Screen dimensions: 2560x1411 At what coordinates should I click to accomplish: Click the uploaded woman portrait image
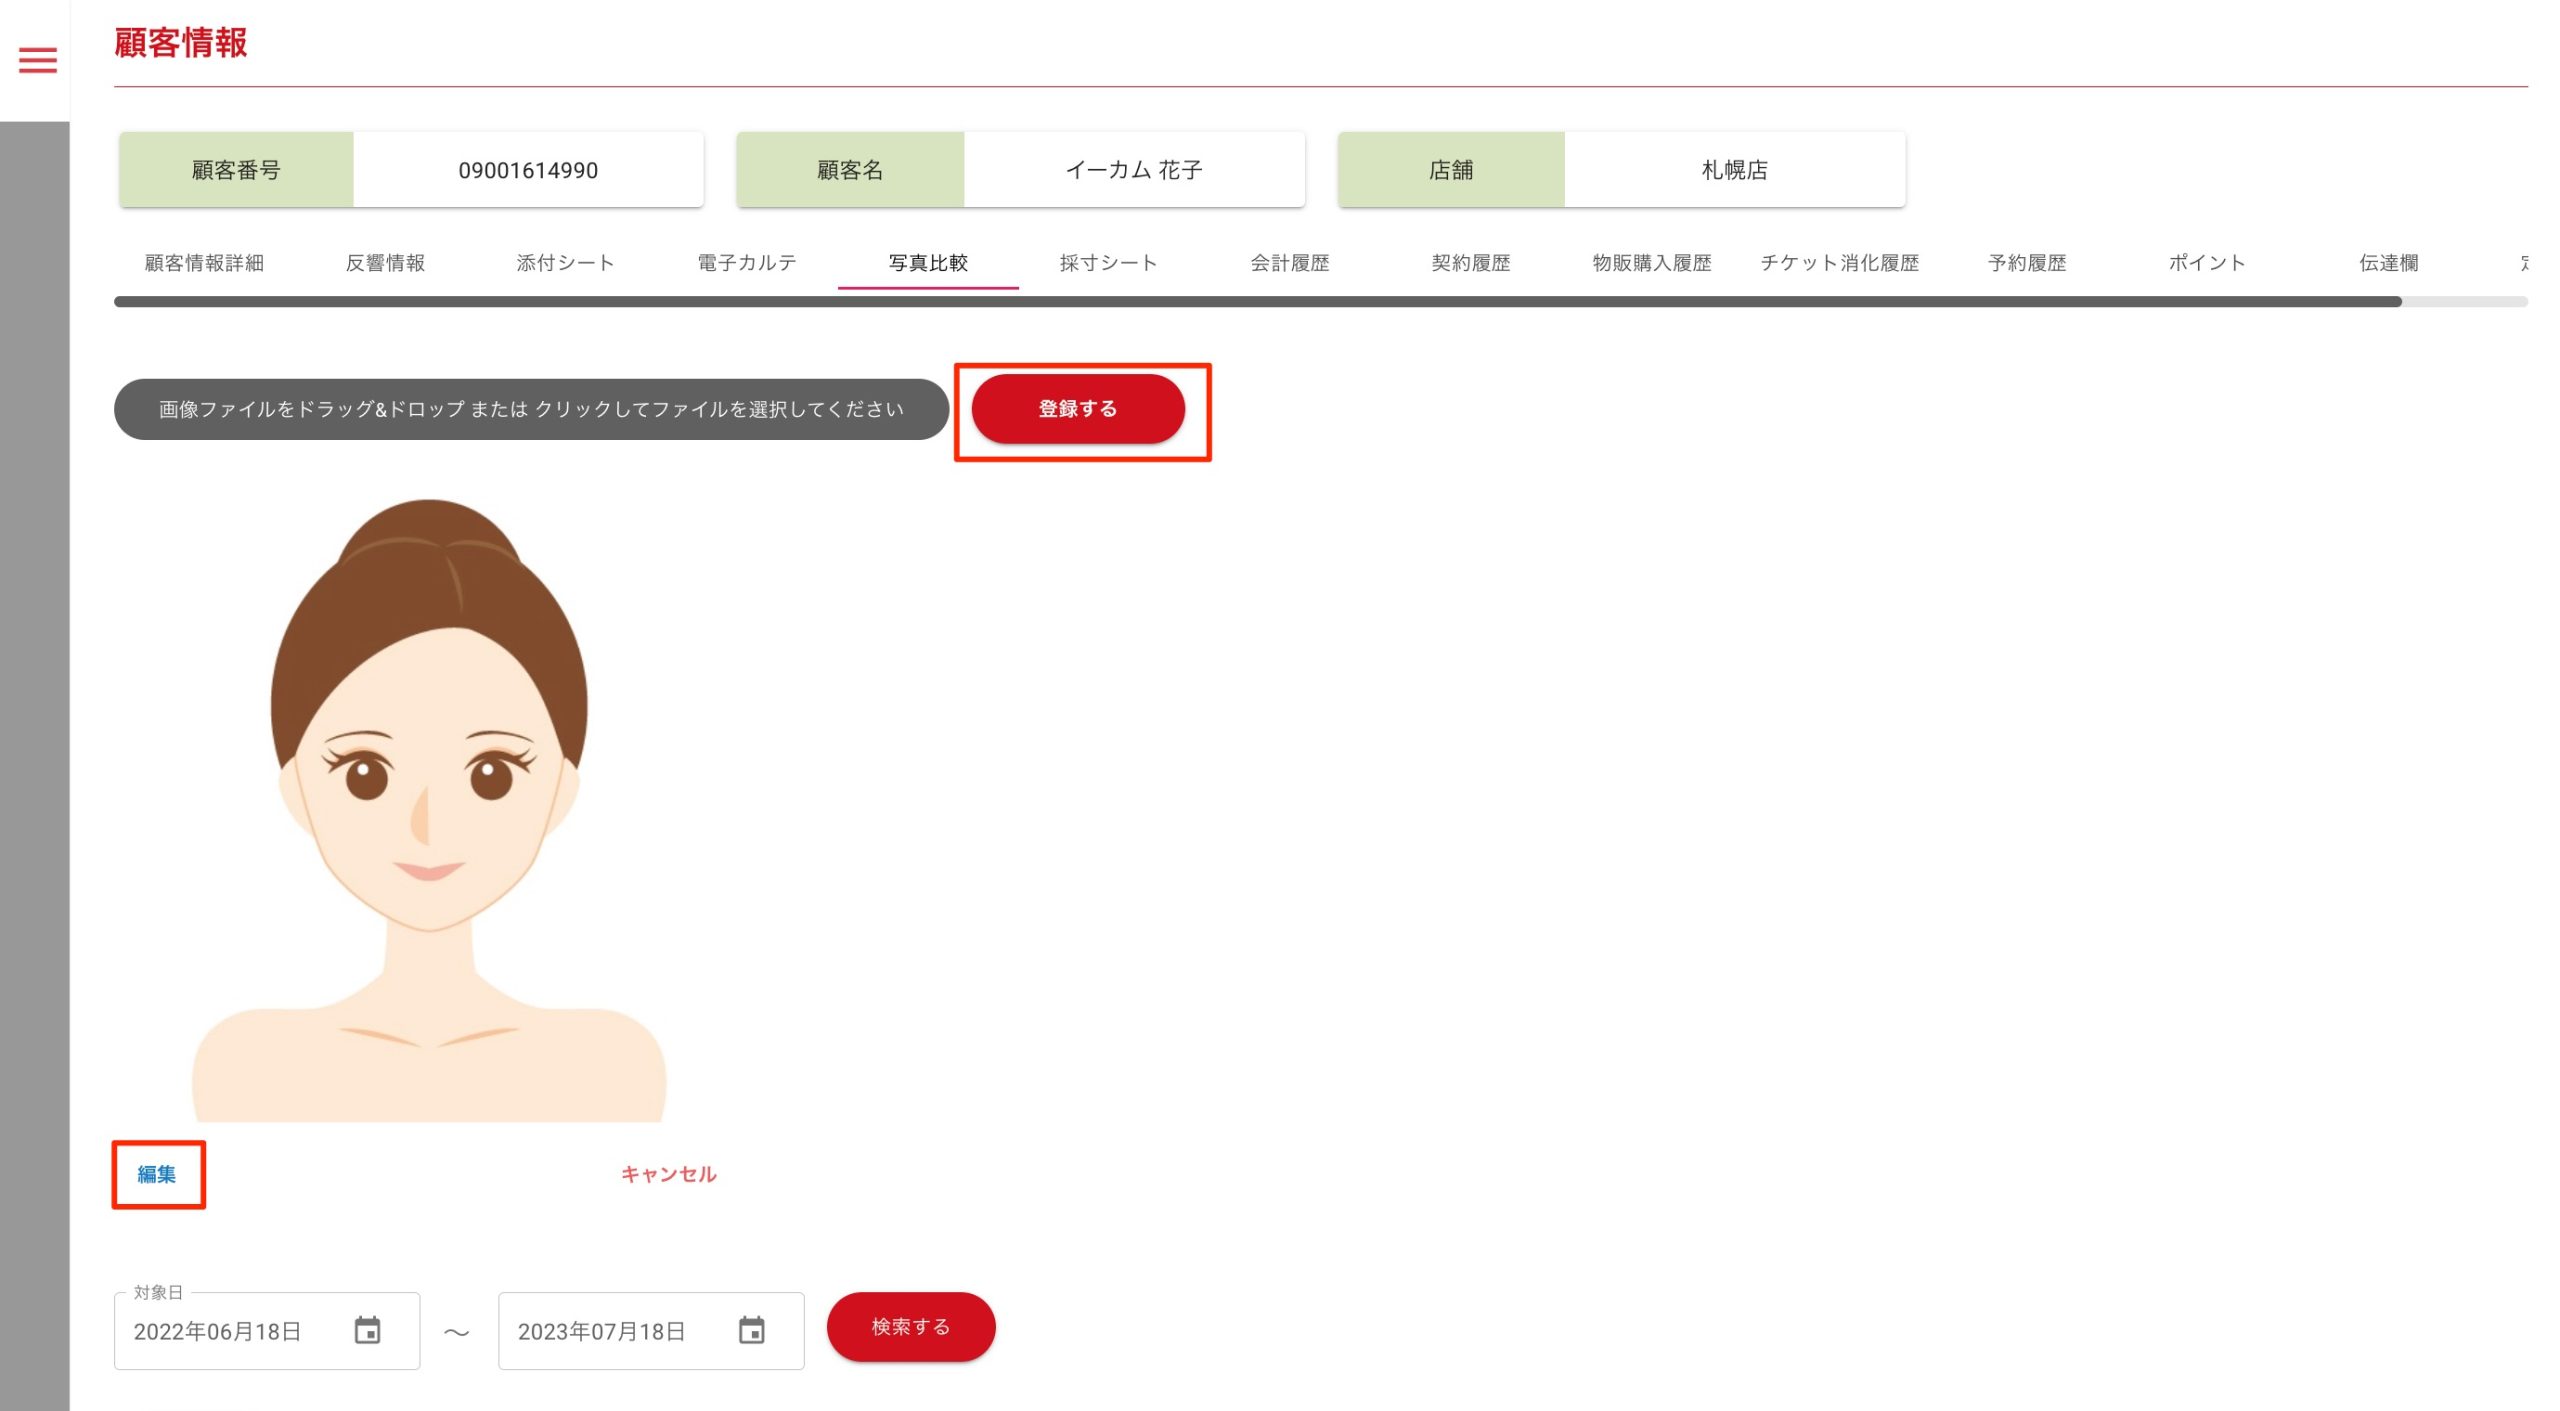428,810
